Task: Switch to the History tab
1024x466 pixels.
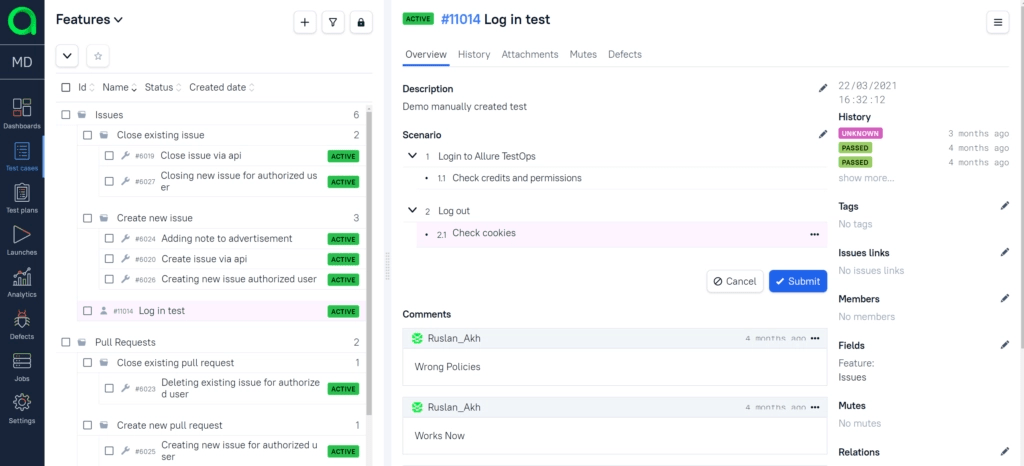Action: click(474, 54)
